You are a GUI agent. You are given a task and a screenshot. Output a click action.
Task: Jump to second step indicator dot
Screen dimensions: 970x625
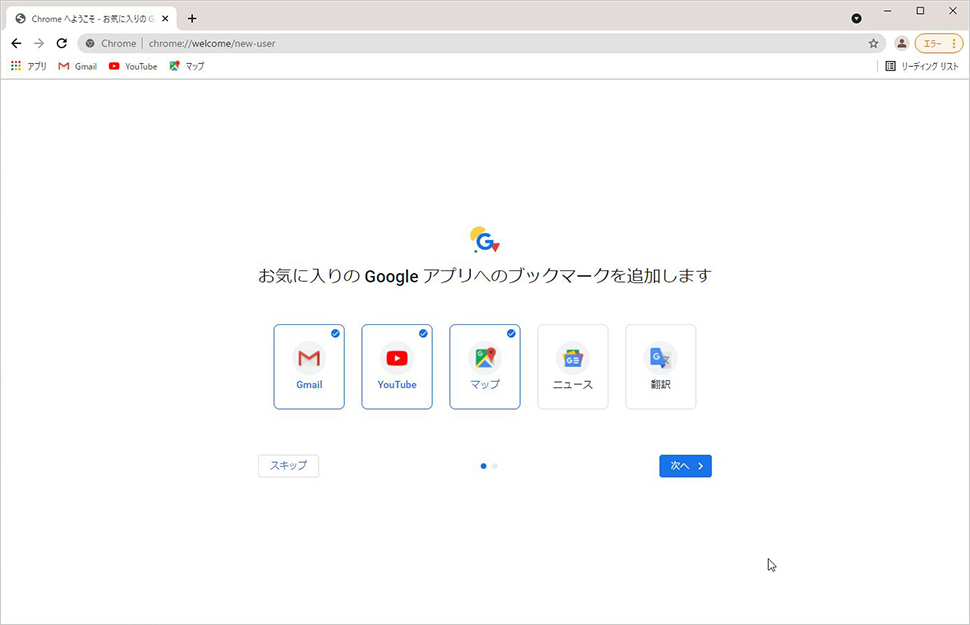coord(495,466)
